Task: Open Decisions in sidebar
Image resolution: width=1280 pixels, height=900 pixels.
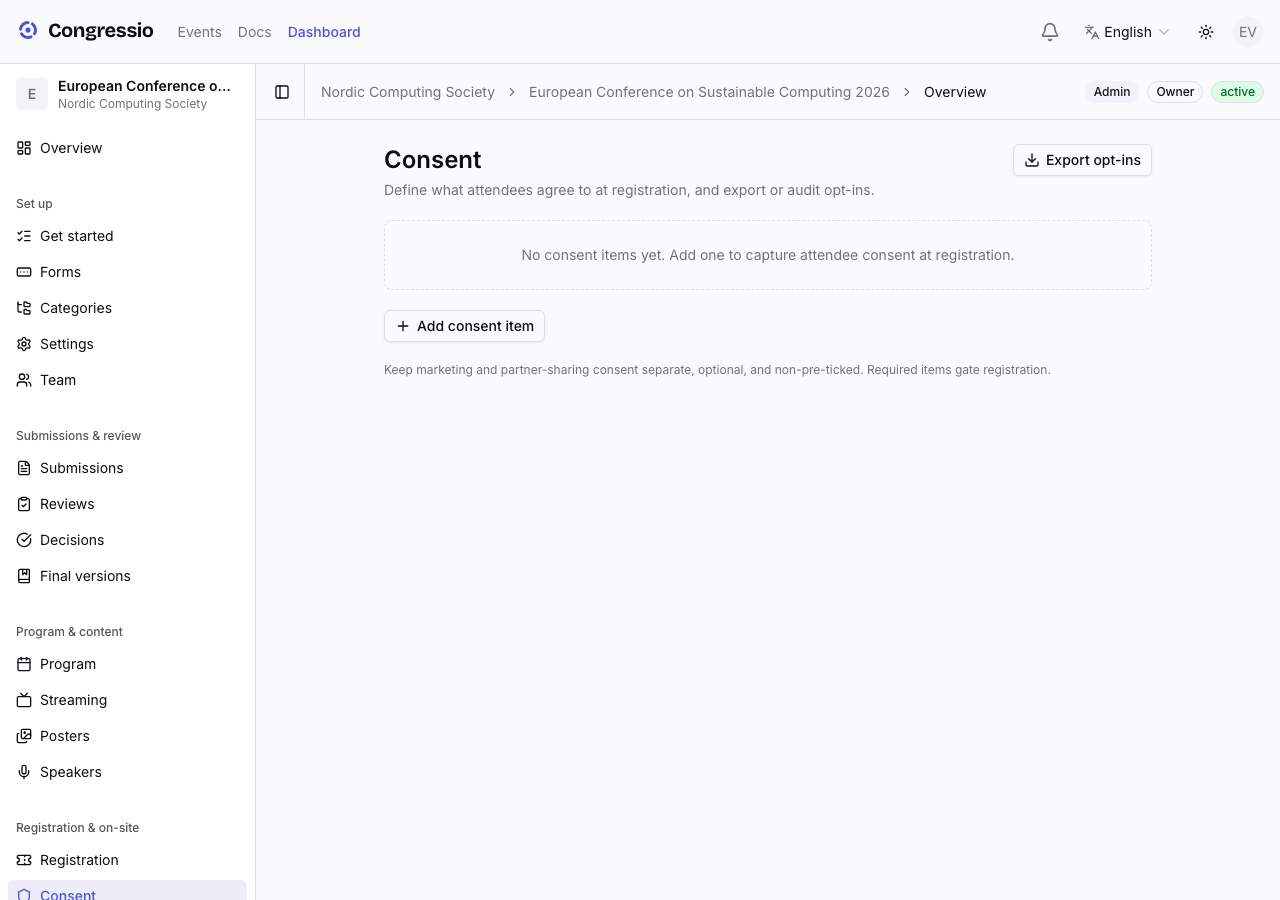Action: coord(127,540)
